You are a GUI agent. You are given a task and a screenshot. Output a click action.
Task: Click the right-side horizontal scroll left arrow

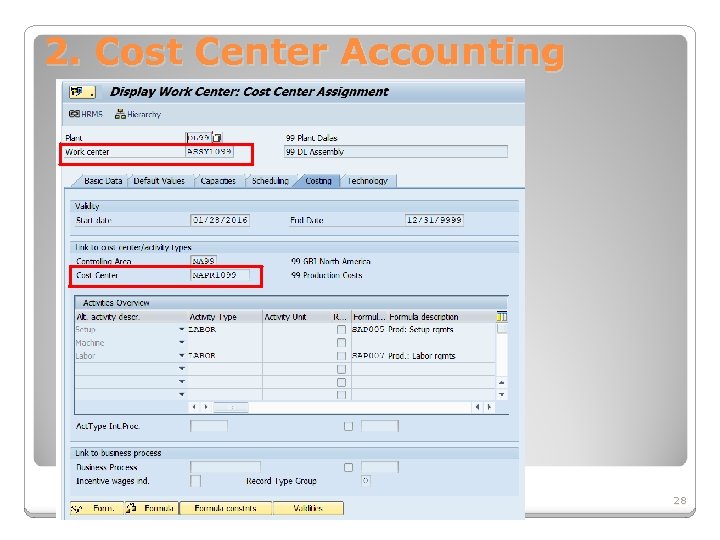(477, 407)
